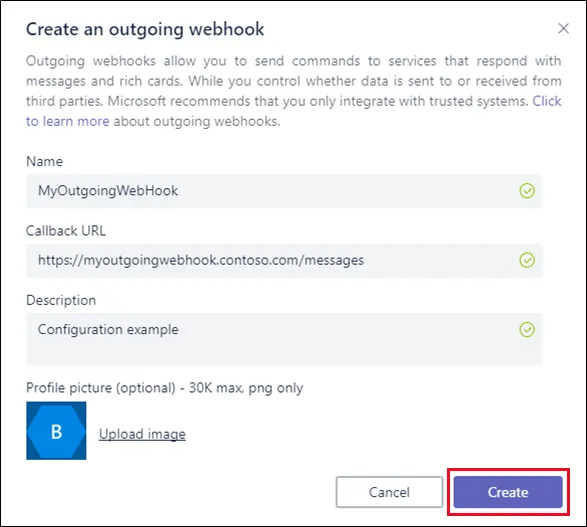Click the green checkmark in Description field
This screenshot has height=527, width=587.
click(x=527, y=330)
